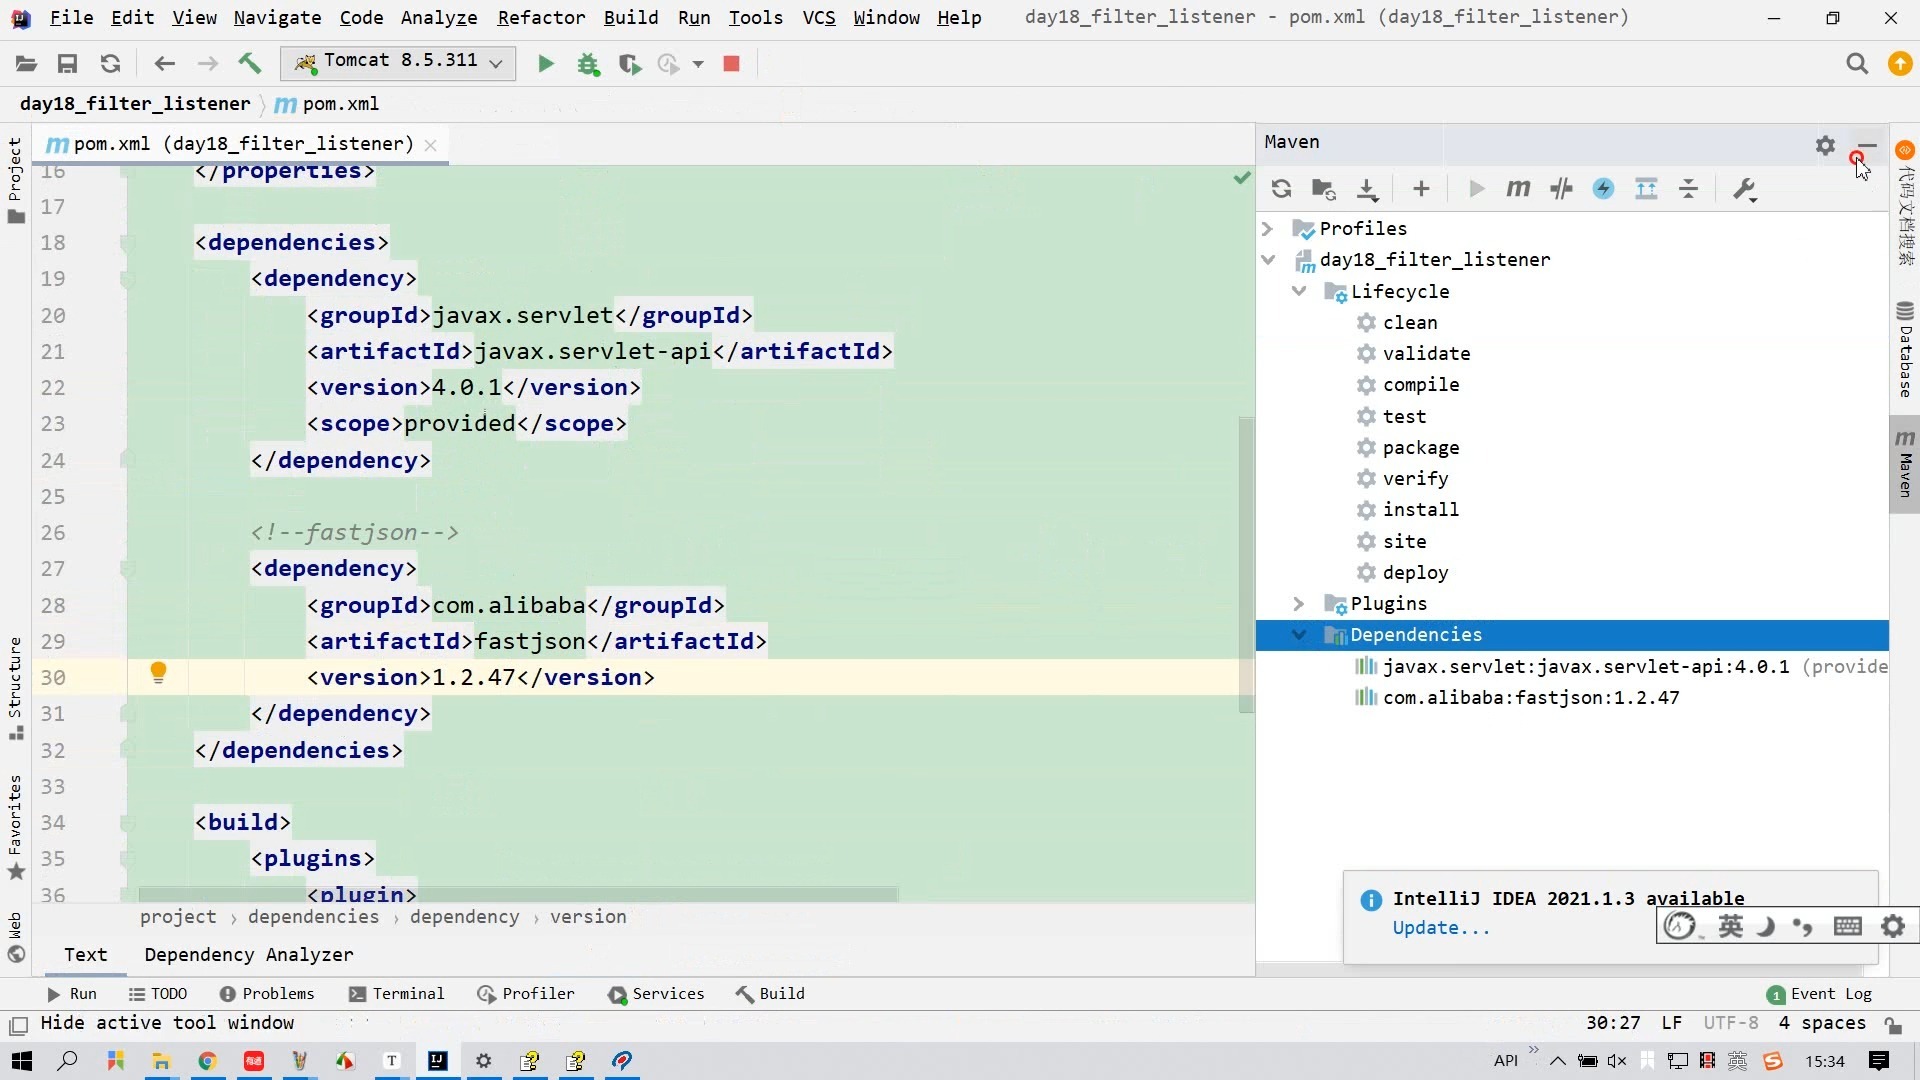Screen dimensions: 1920x1080
Task: Expand the Plugins node
Action: point(1298,603)
